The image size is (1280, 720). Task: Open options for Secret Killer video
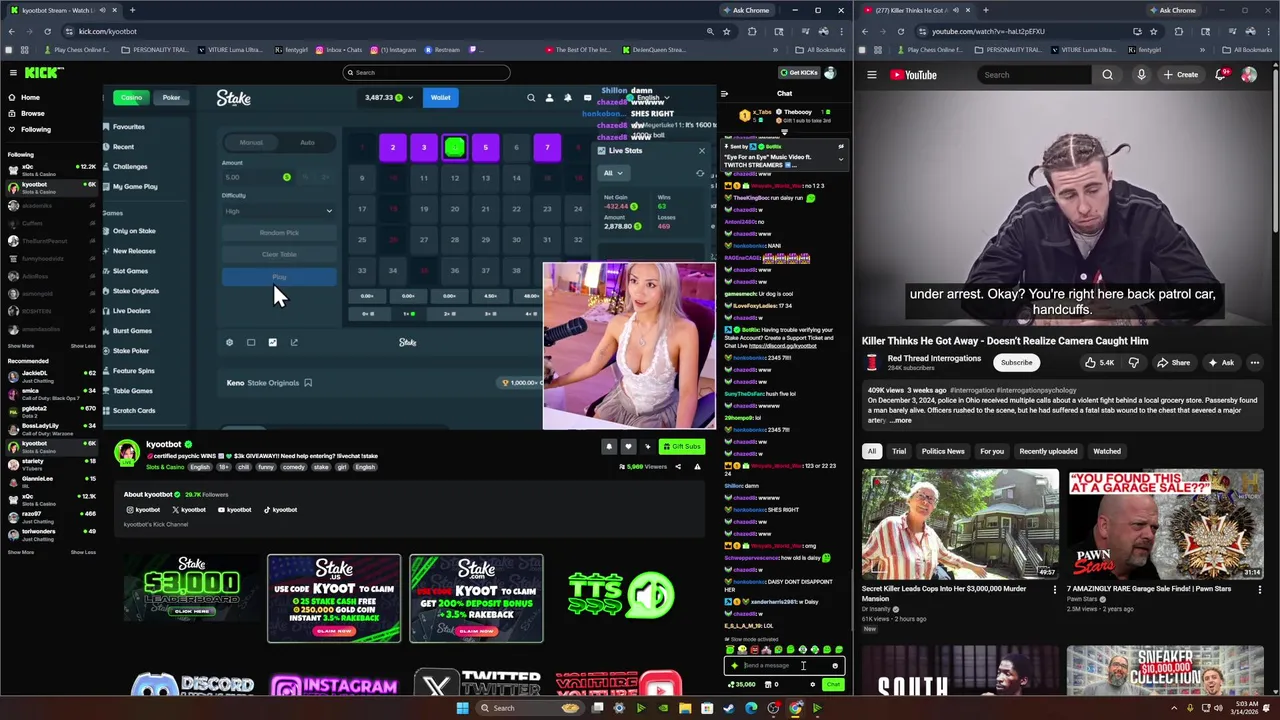(1054, 589)
